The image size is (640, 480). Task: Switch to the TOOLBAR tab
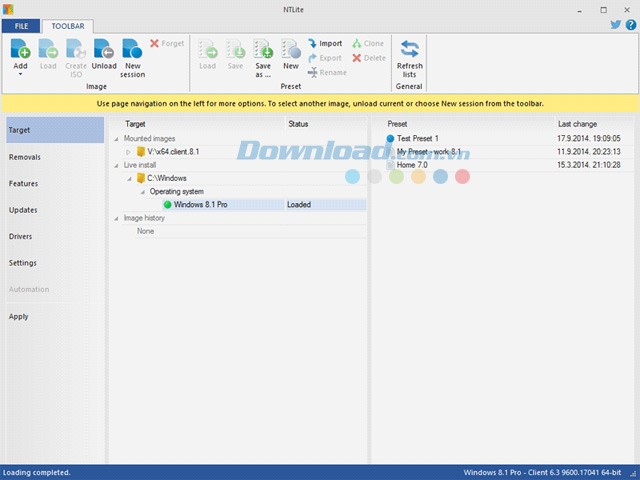(67, 25)
